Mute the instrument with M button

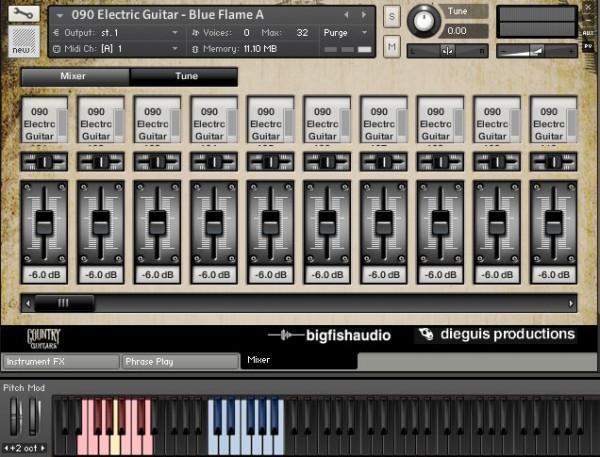[x=392, y=45]
